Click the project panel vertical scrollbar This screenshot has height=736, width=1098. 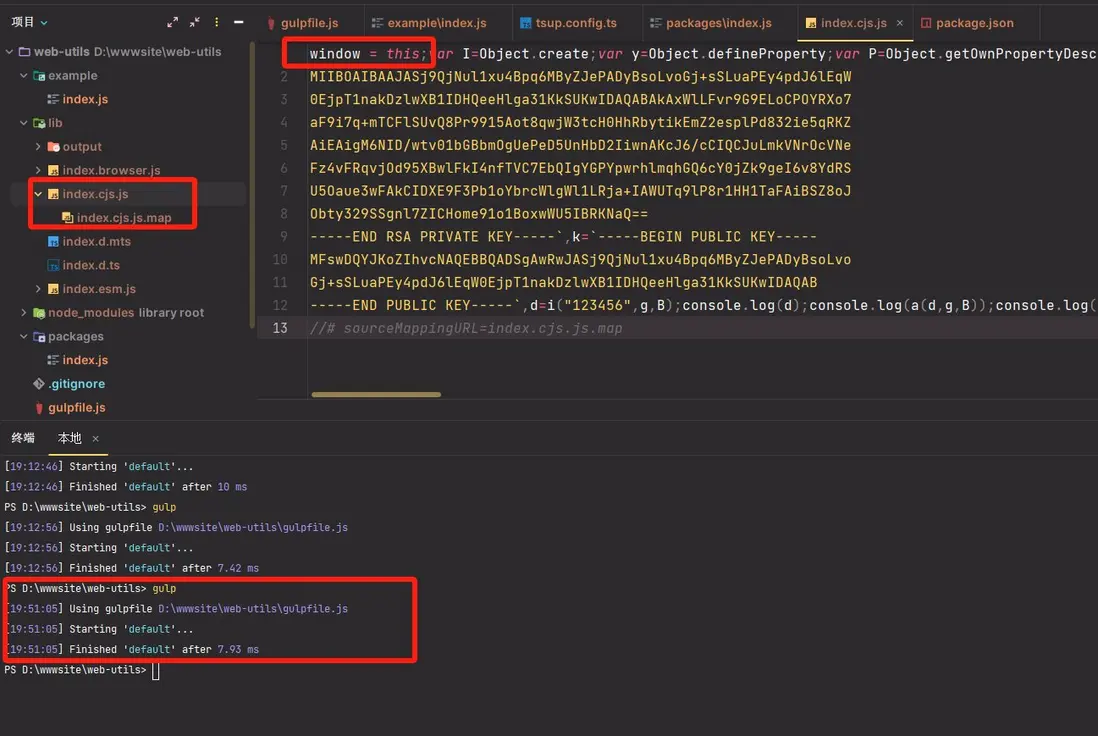point(252,186)
